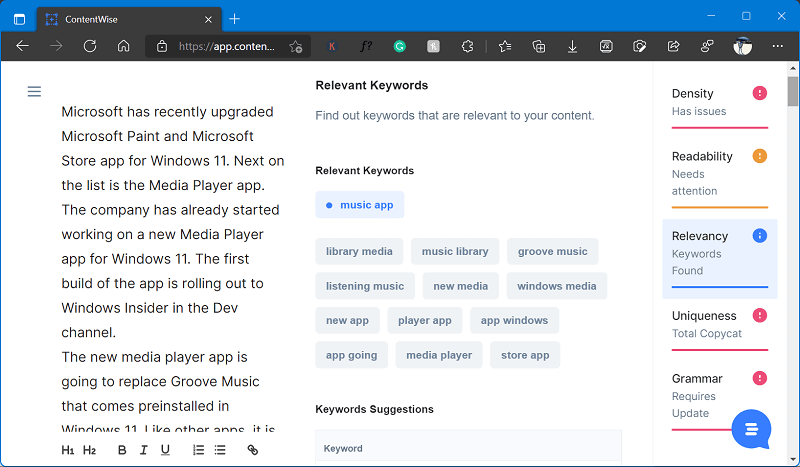Open the Favorites list icon
The image size is (800, 467).
(x=505, y=46)
